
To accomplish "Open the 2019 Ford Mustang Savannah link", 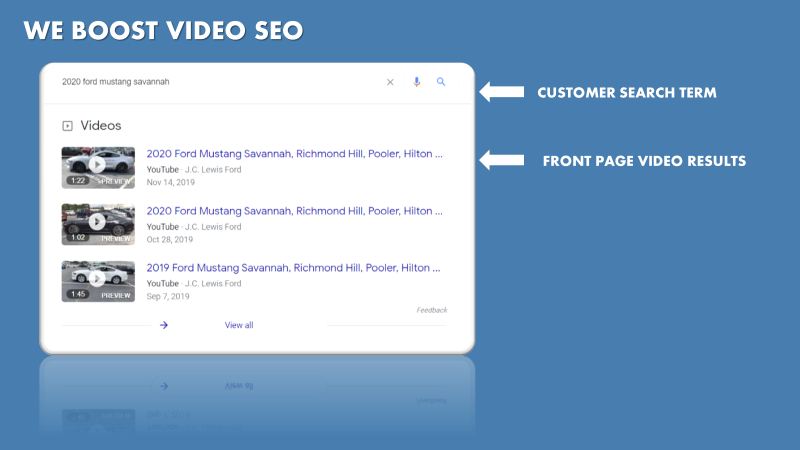I will 293,268.
